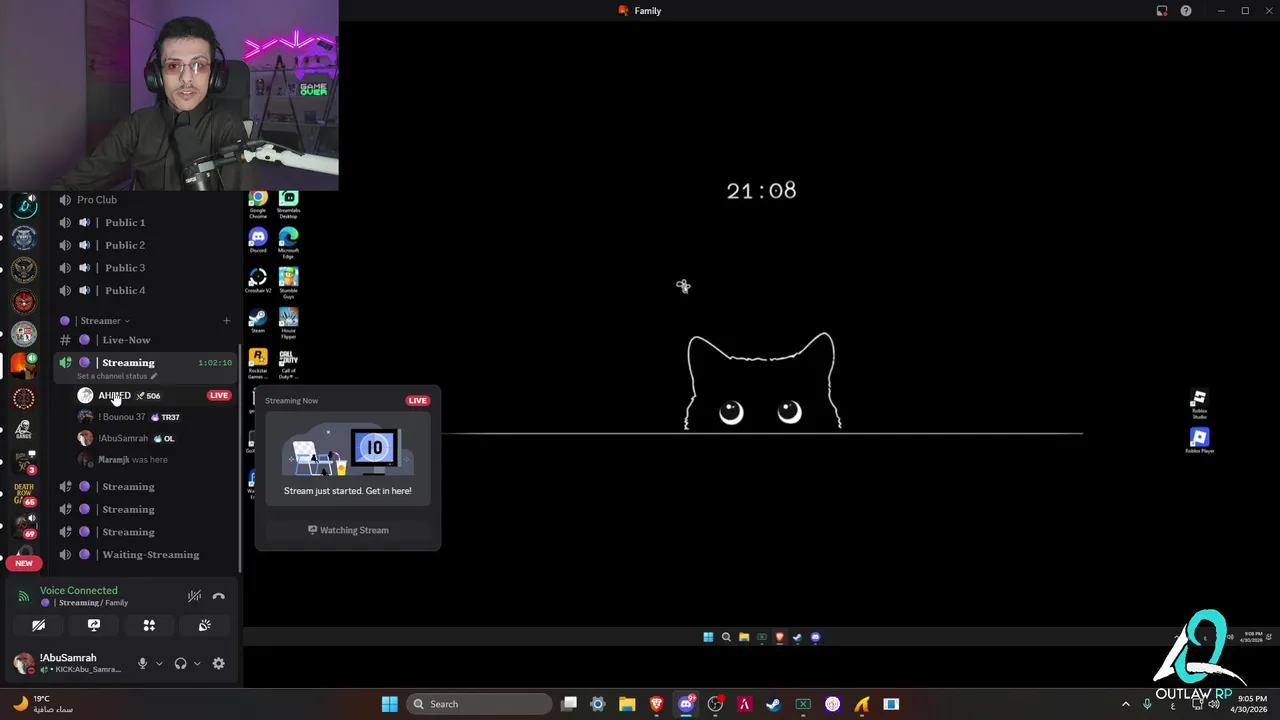The height and width of the screenshot is (720, 1280).
Task: Open user panel for !AbuSamrah avatar
Action: click(24, 663)
